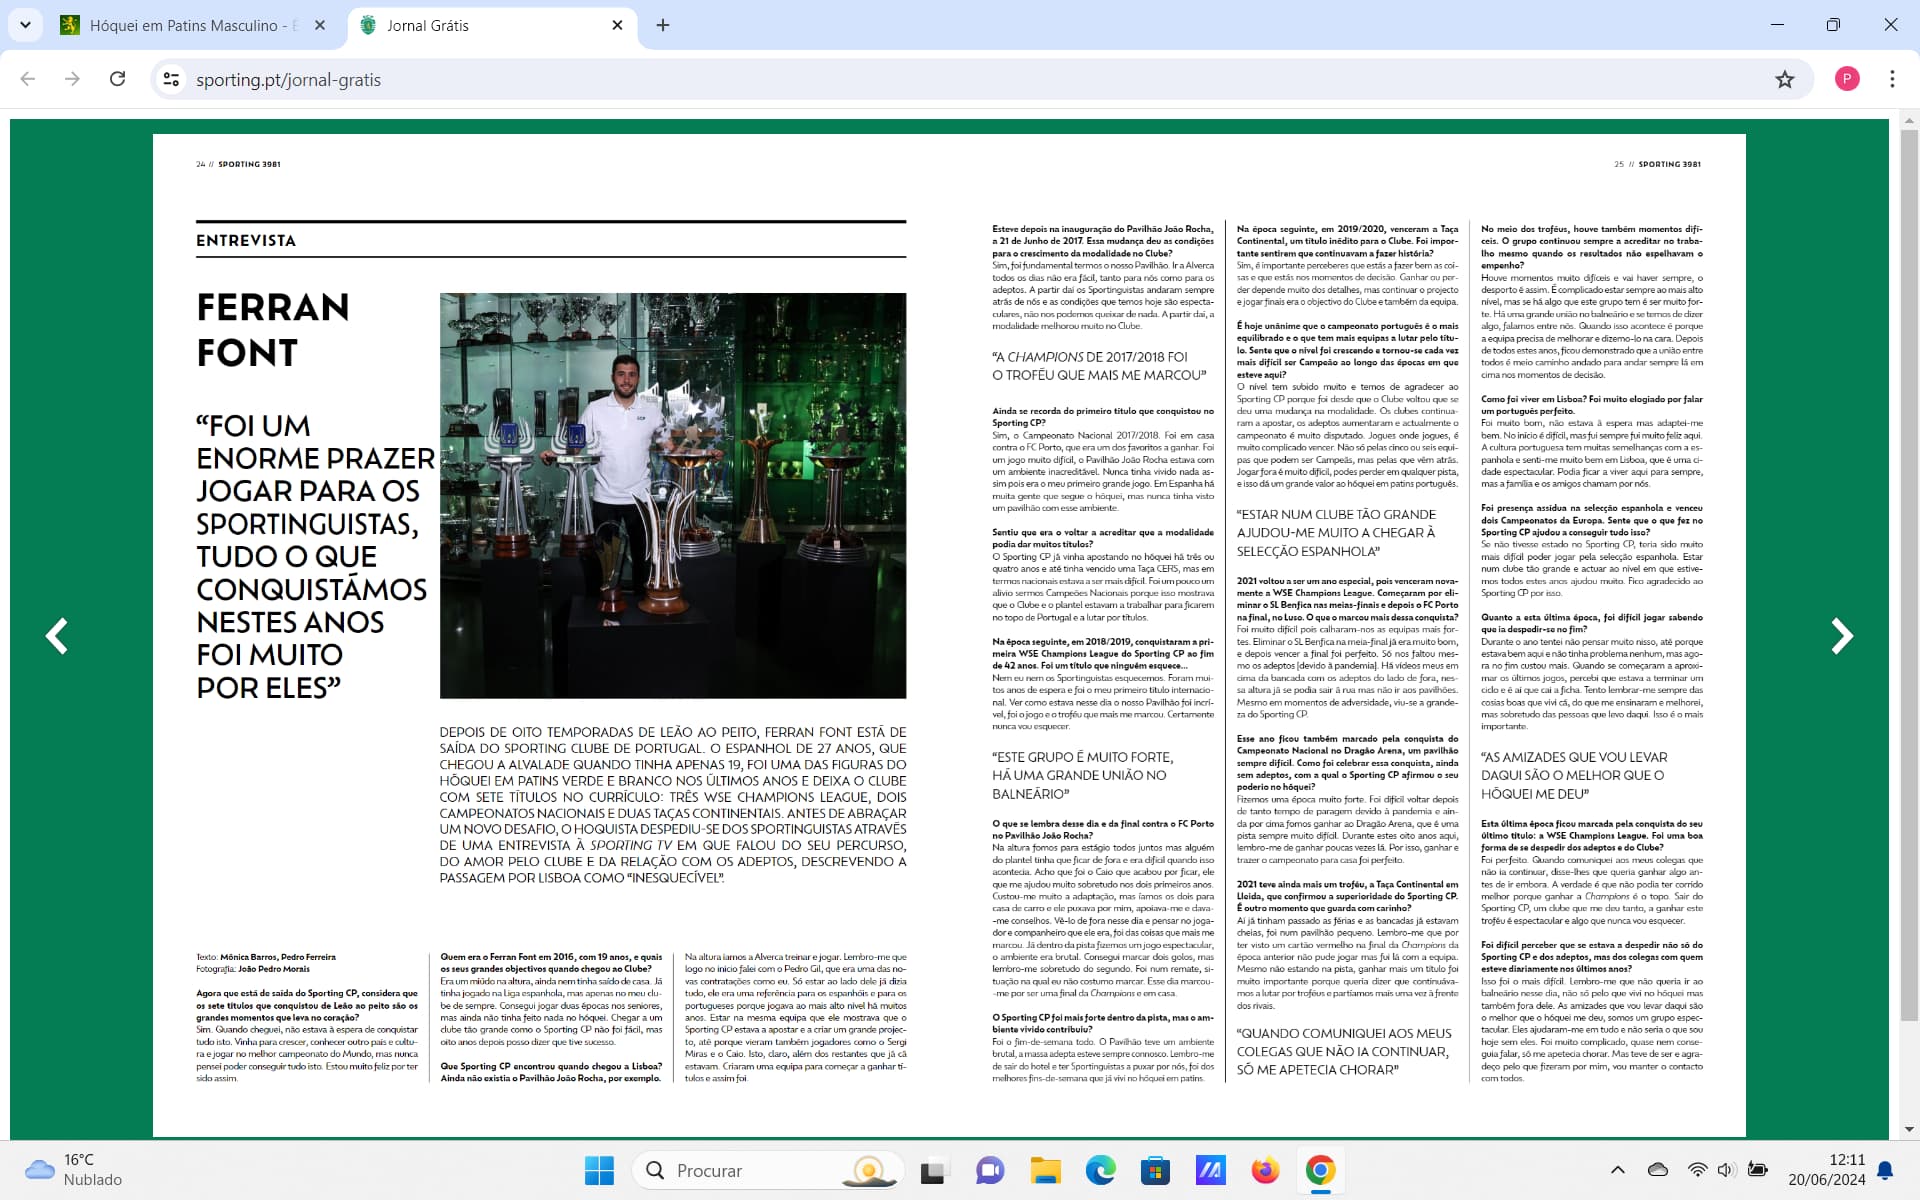This screenshot has width=1920, height=1200.
Task: Open the Chrome profile avatar
Action: coord(1847,79)
